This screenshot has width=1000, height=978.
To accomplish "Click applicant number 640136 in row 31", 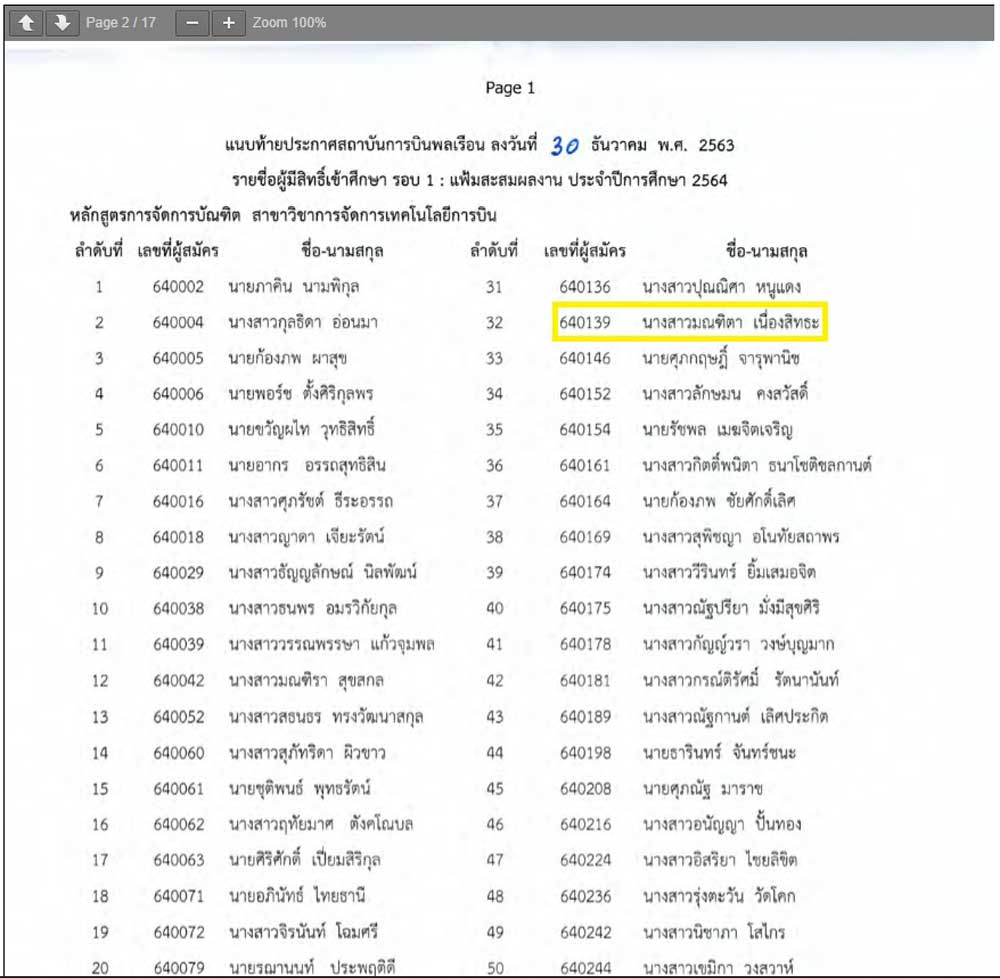I will 585,287.
